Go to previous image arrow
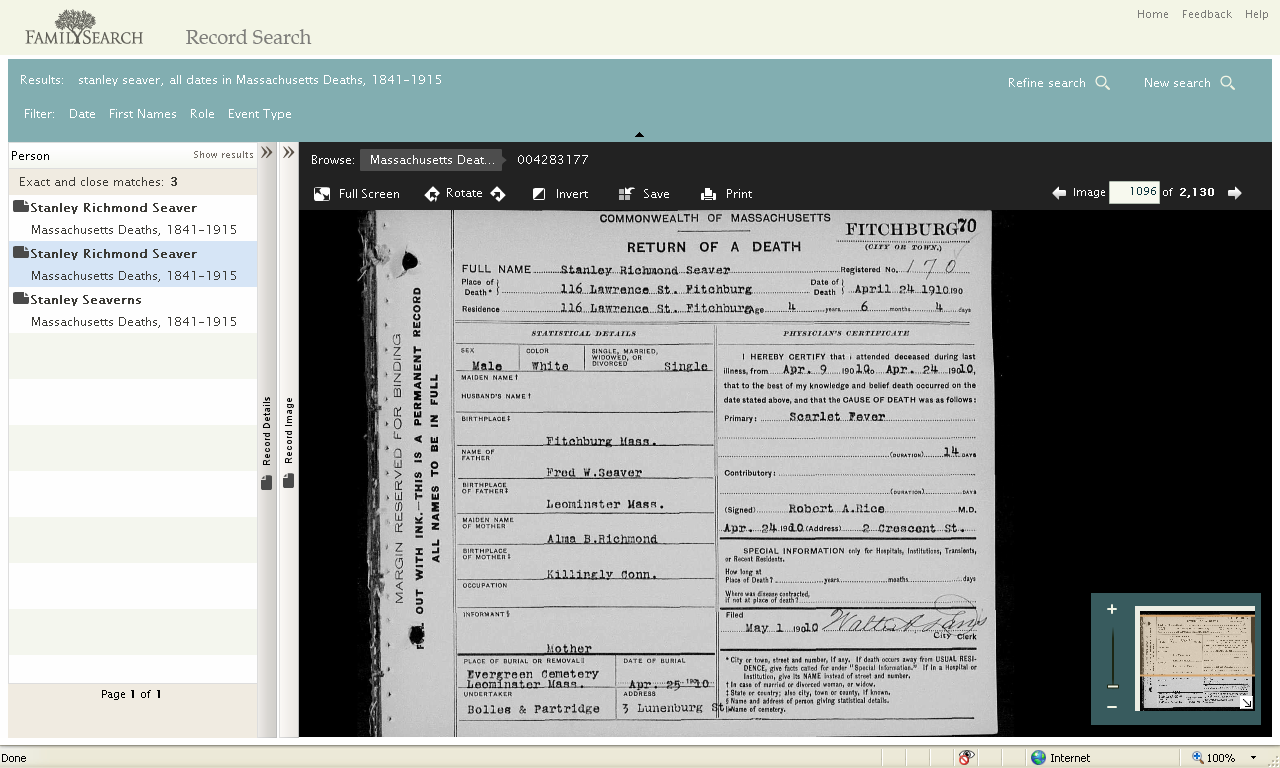The width and height of the screenshot is (1280, 768). [1059, 193]
